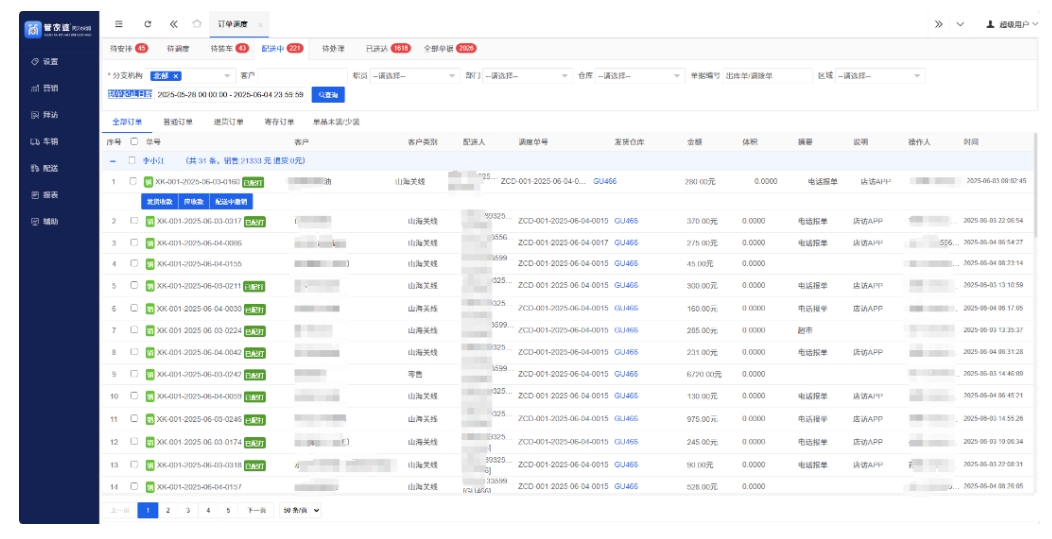Tick the 李小江 group checkbox
Viewport: 1052px width, 539px height.
tap(132, 160)
